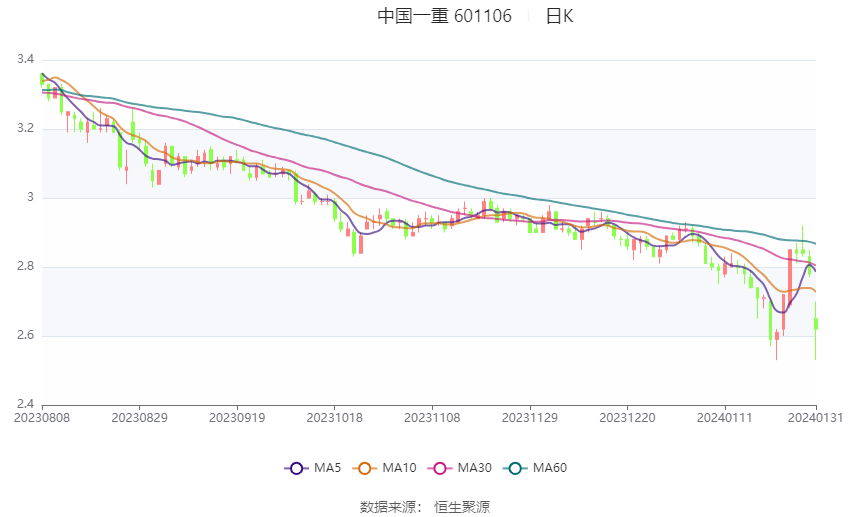This screenshot has width=850, height=517.
Task: Click the 恒生聚源 data source text
Action: (462, 507)
